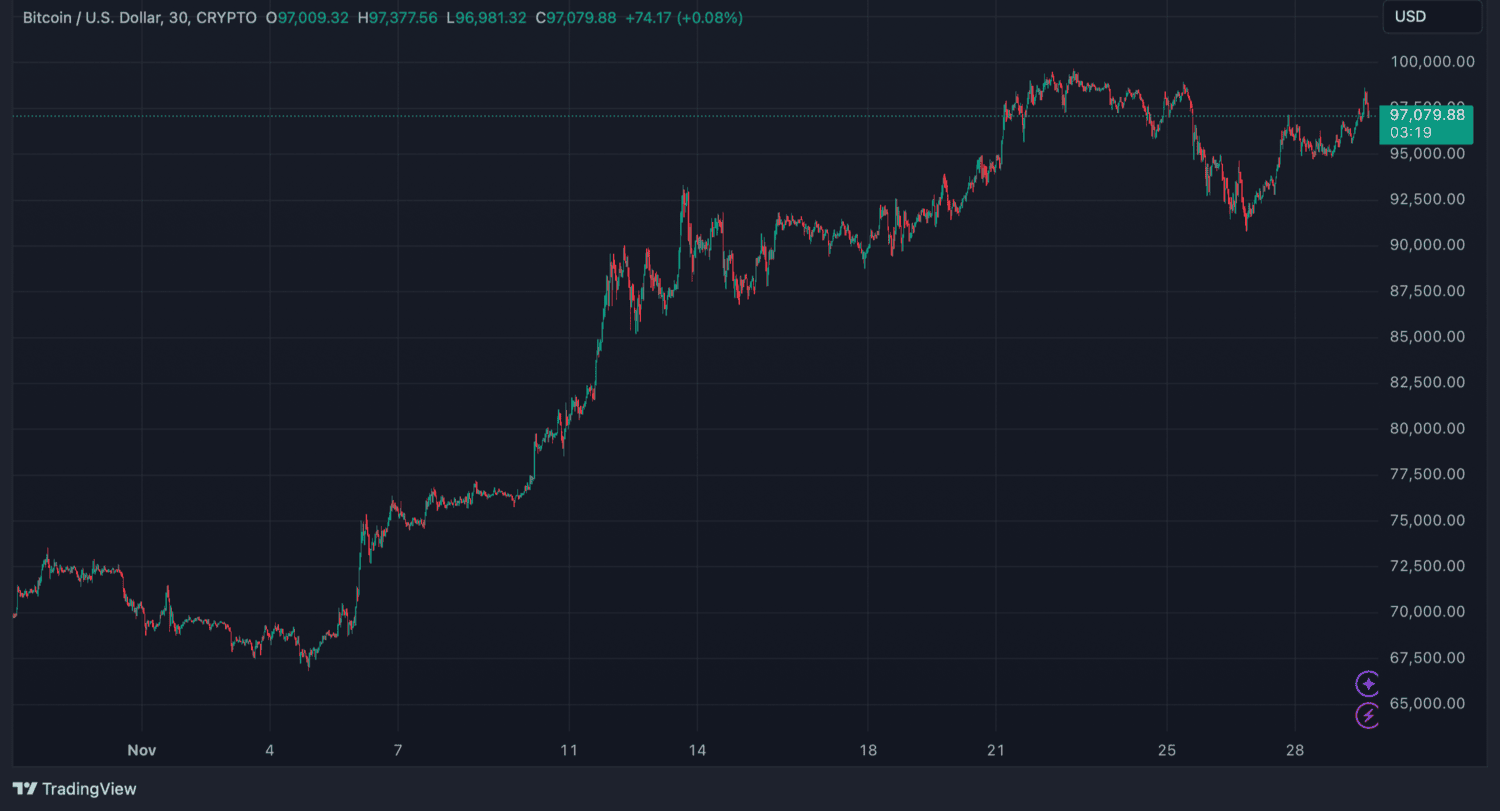Viewport: 1500px width, 811px height.
Task: Click the 11 date on time axis
Action: coord(569,750)
